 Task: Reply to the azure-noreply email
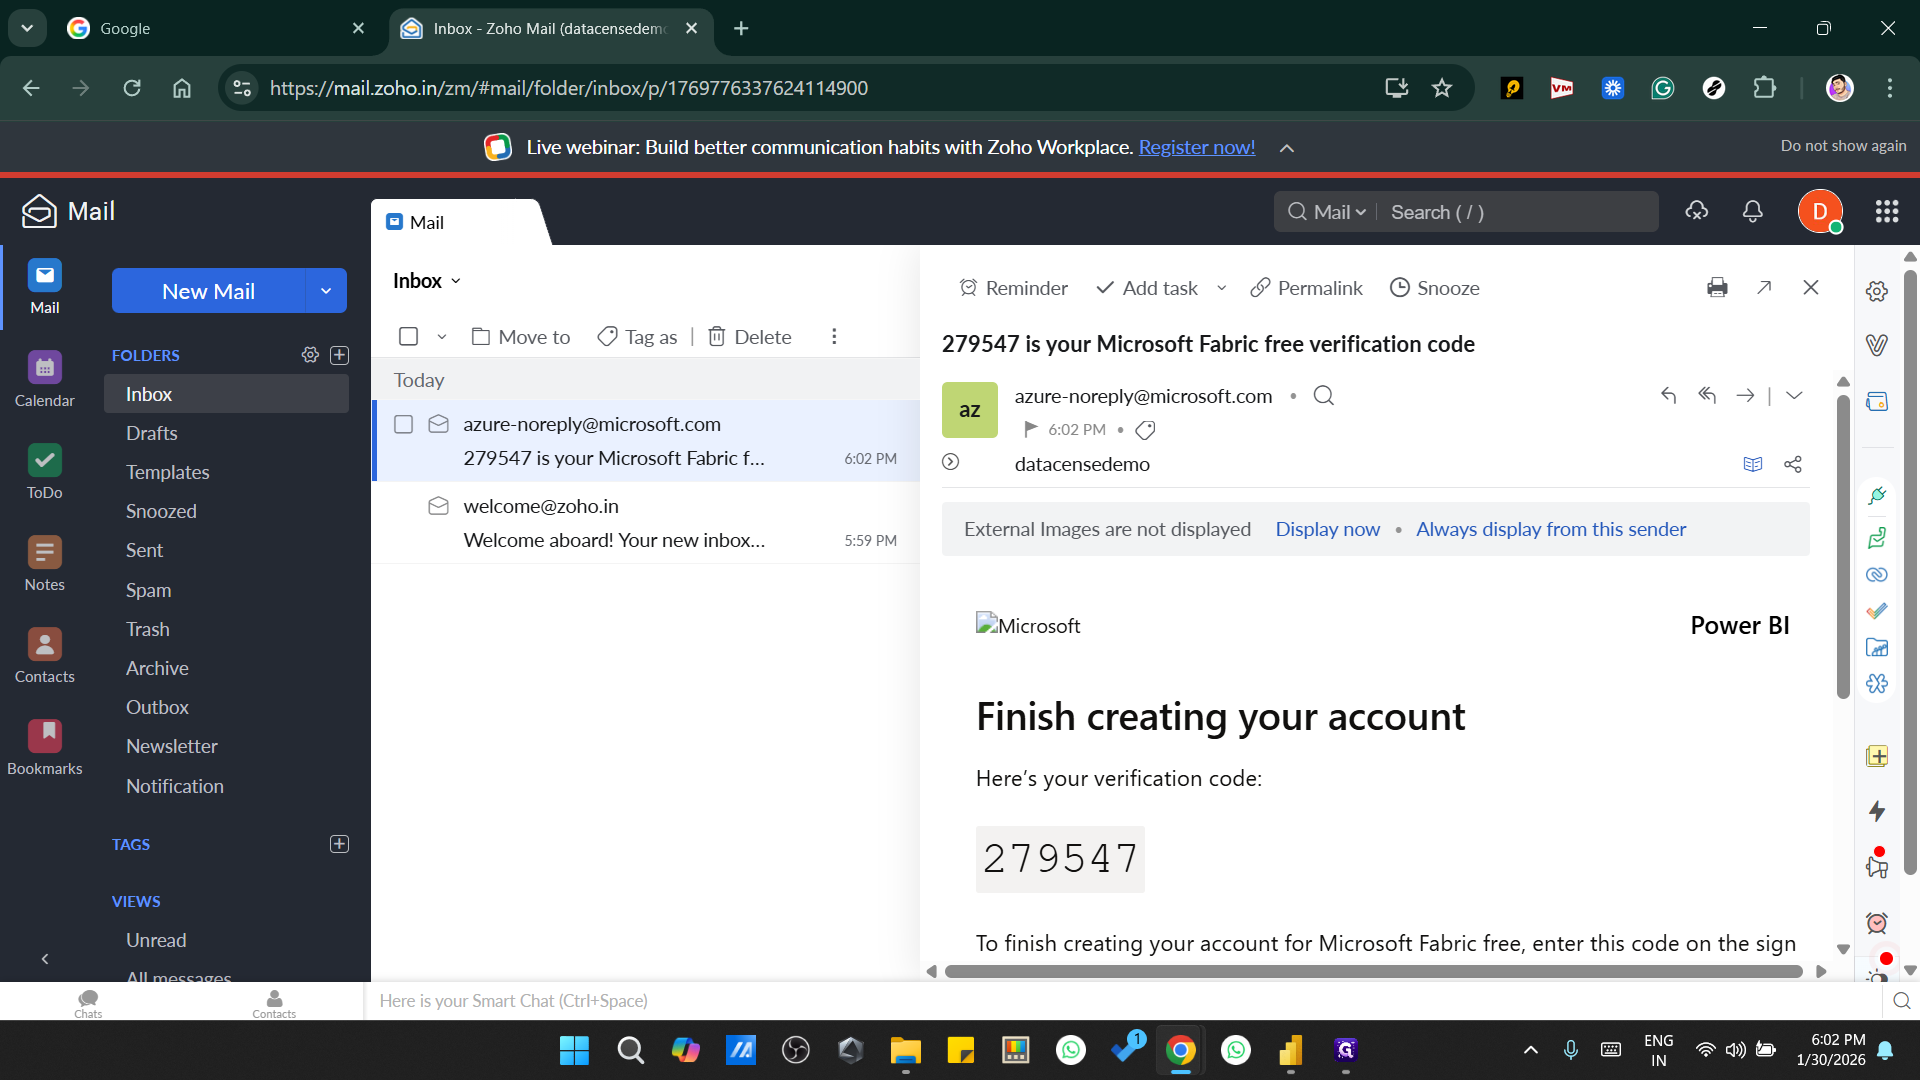click(x=1668, y=395)
